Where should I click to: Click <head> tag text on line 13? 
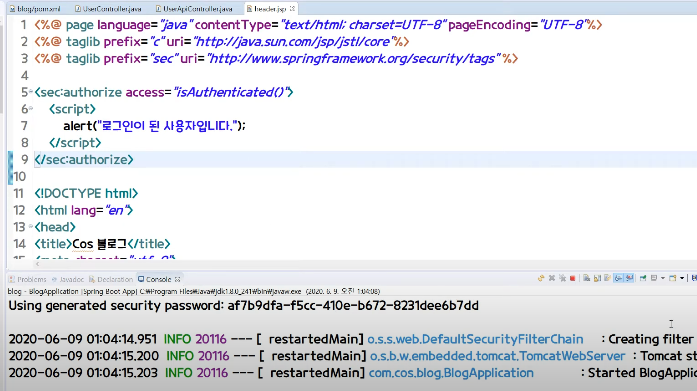pyautogui.click(x=55, y=227)
